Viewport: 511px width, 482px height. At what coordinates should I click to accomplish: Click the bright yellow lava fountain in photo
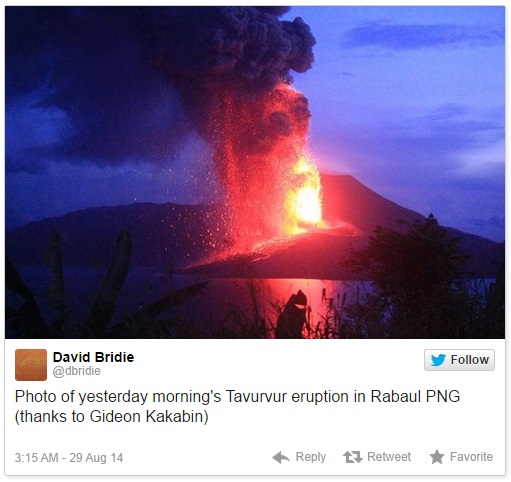tap(305, 198)
